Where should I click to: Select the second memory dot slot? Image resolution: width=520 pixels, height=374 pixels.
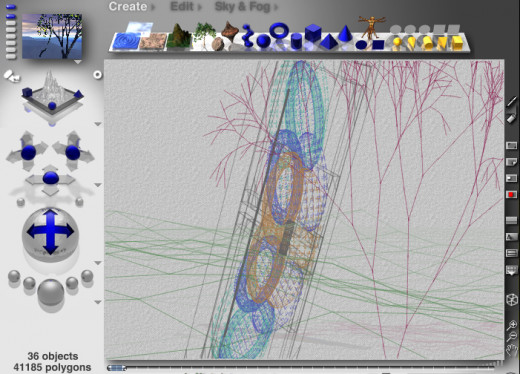[x=11, y=16]
